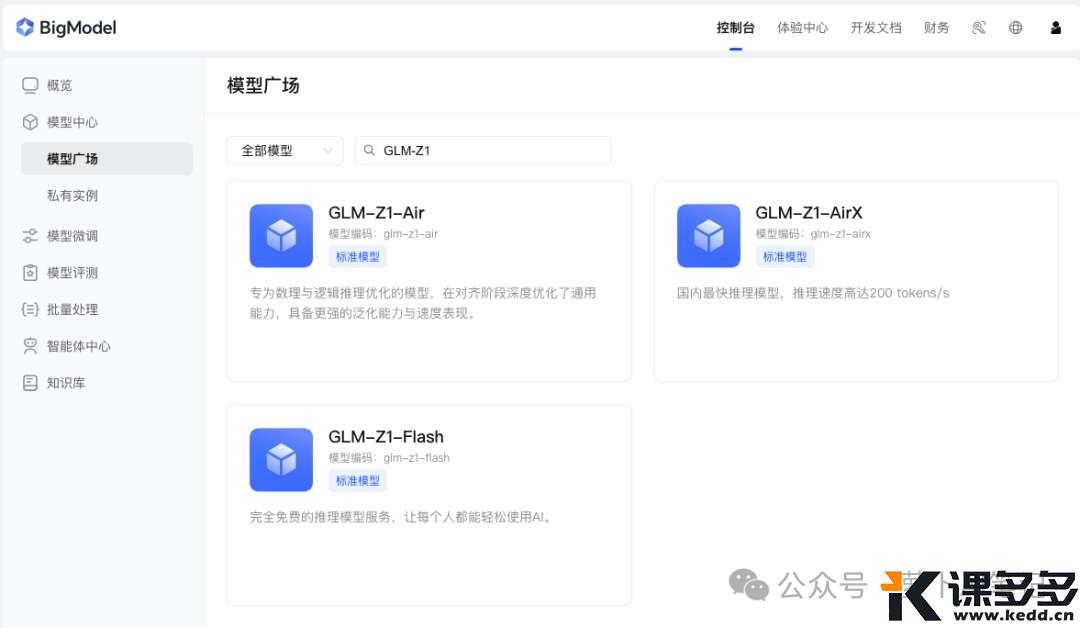
Task: Open 私有实例 in the sidebar
Action: [x=72, y=196]
